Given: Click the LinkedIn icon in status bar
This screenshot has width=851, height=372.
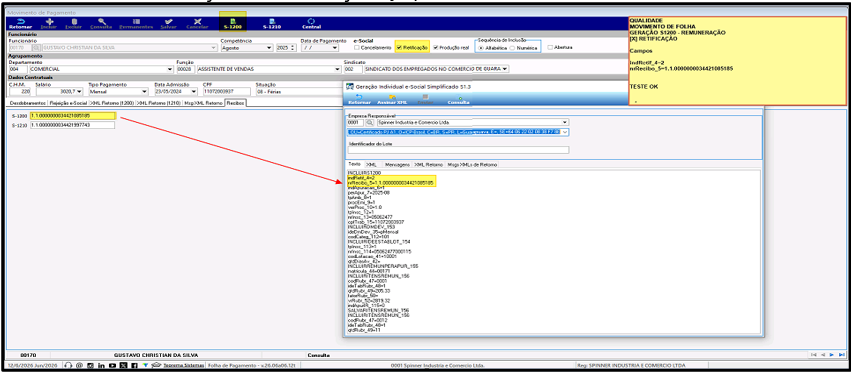Looking at the screenshot, I should pyautogui.click(x=101, y=365).
